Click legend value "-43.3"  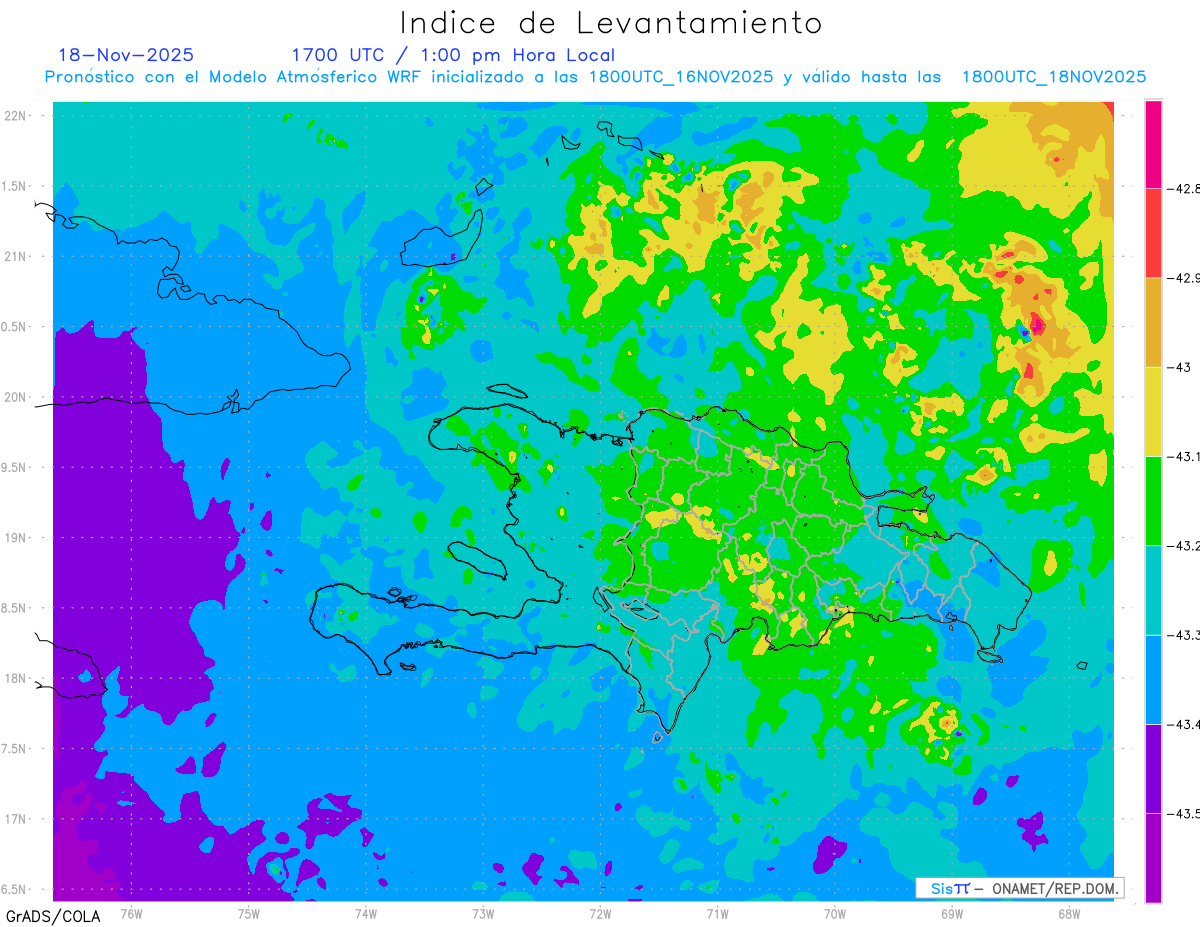(x=1183, y=635)
